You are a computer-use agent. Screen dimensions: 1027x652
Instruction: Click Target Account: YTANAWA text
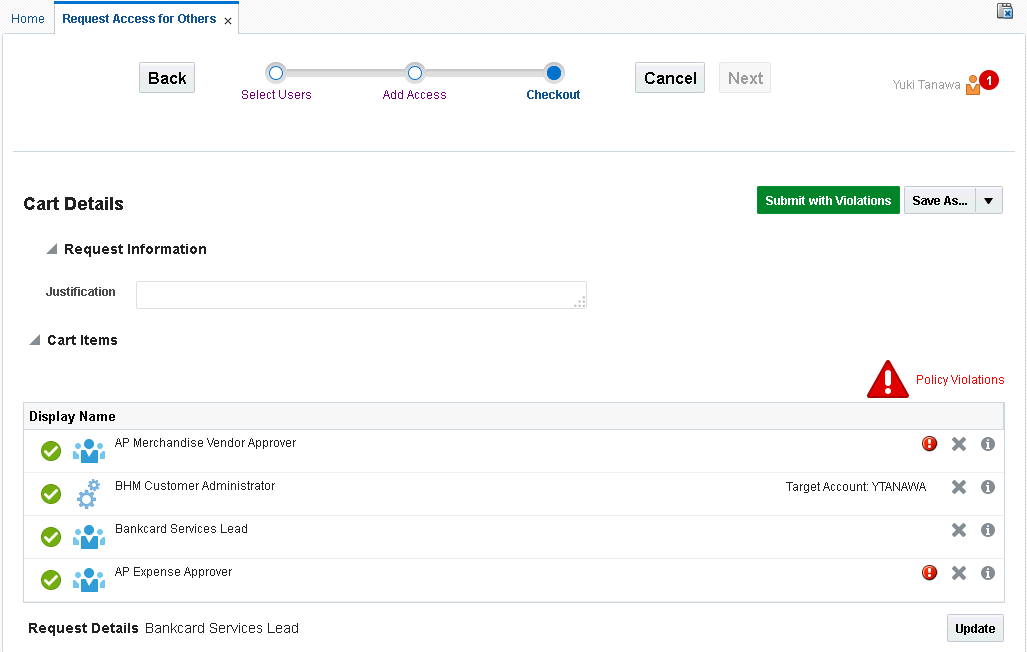(855, 487)
